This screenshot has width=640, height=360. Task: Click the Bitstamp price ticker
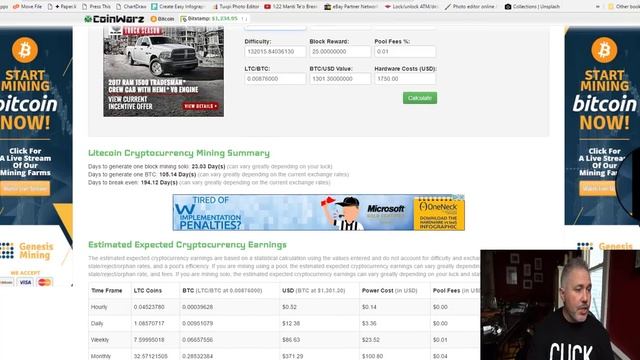214,19
